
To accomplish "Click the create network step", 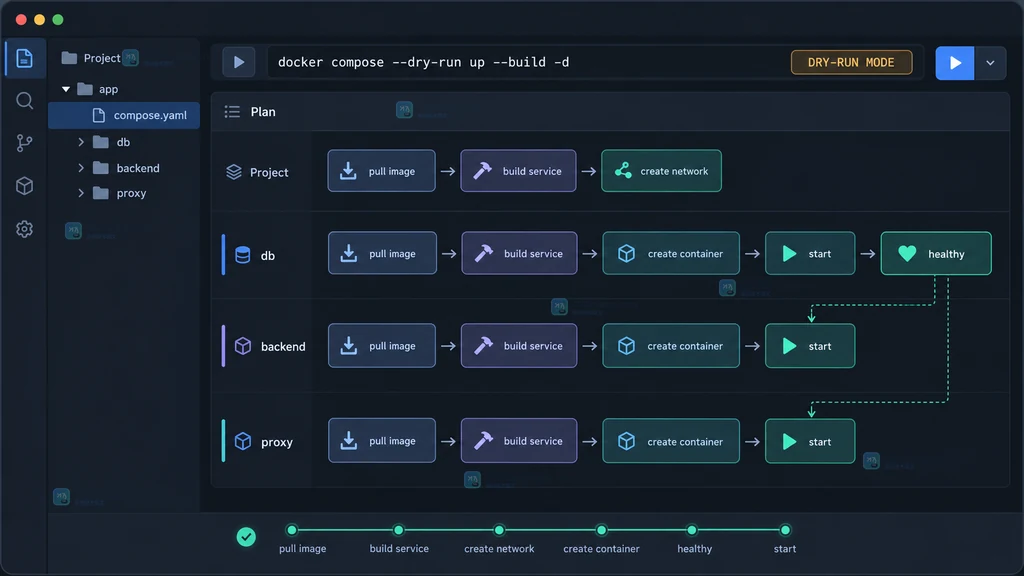I will [661, 171].
